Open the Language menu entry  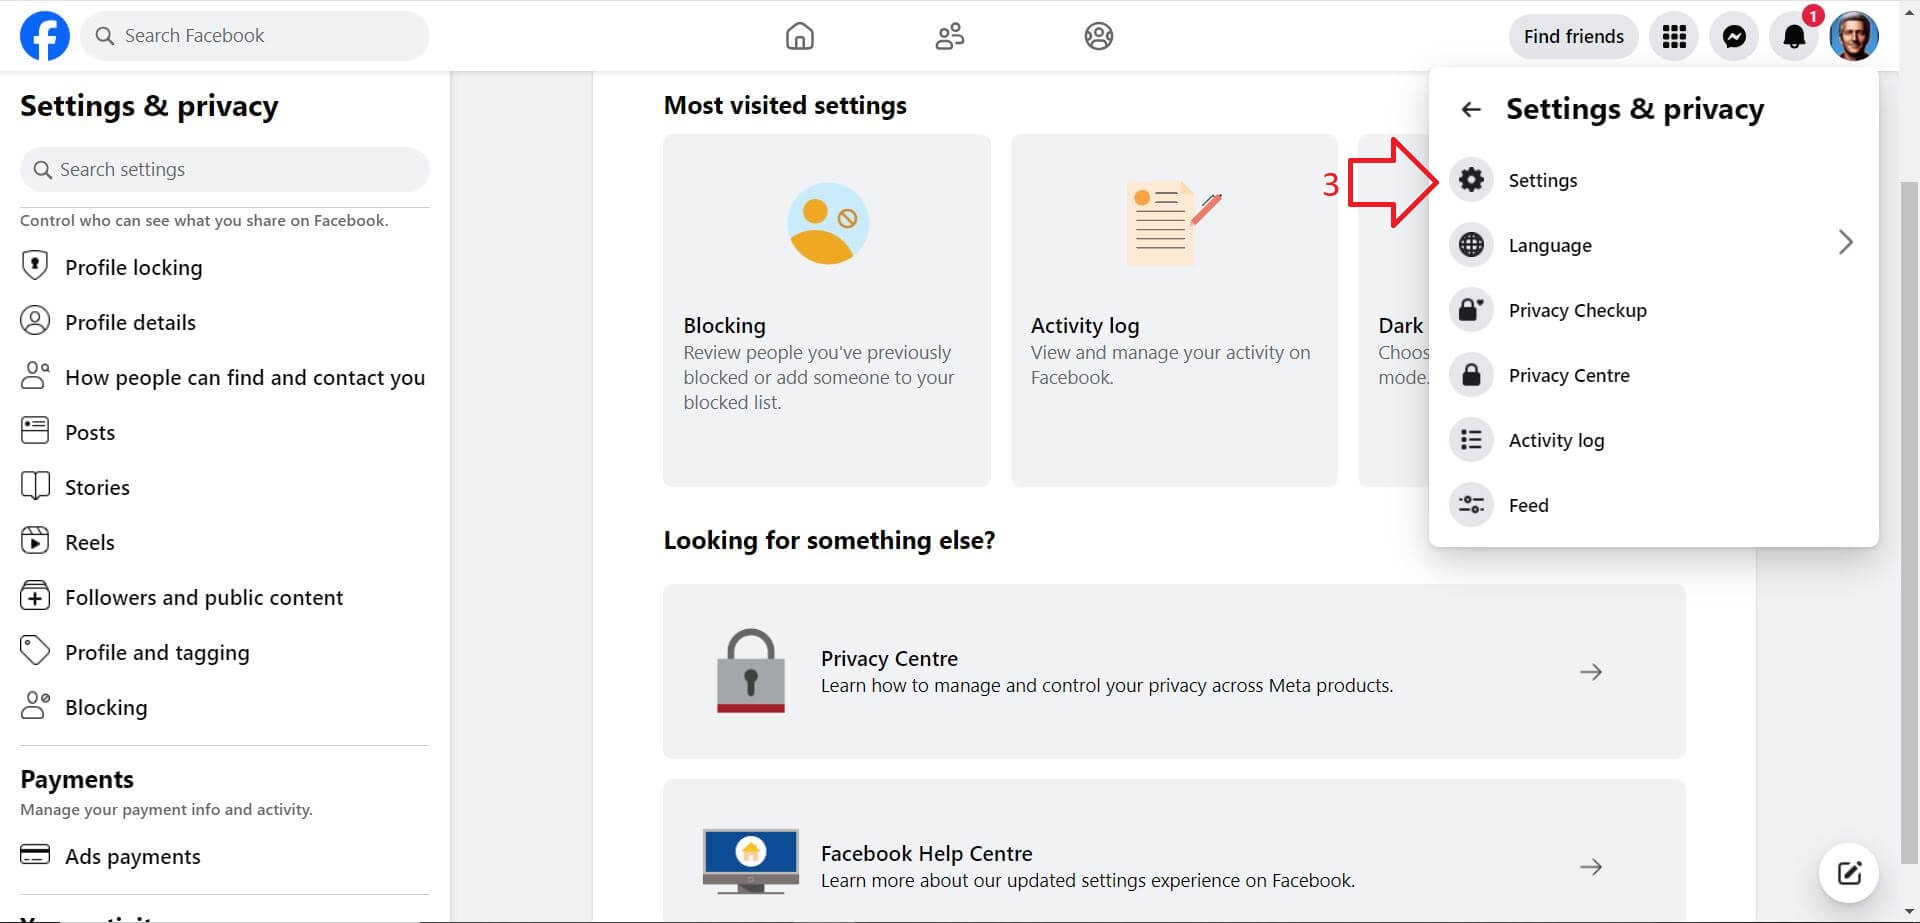coord(1653,245)
